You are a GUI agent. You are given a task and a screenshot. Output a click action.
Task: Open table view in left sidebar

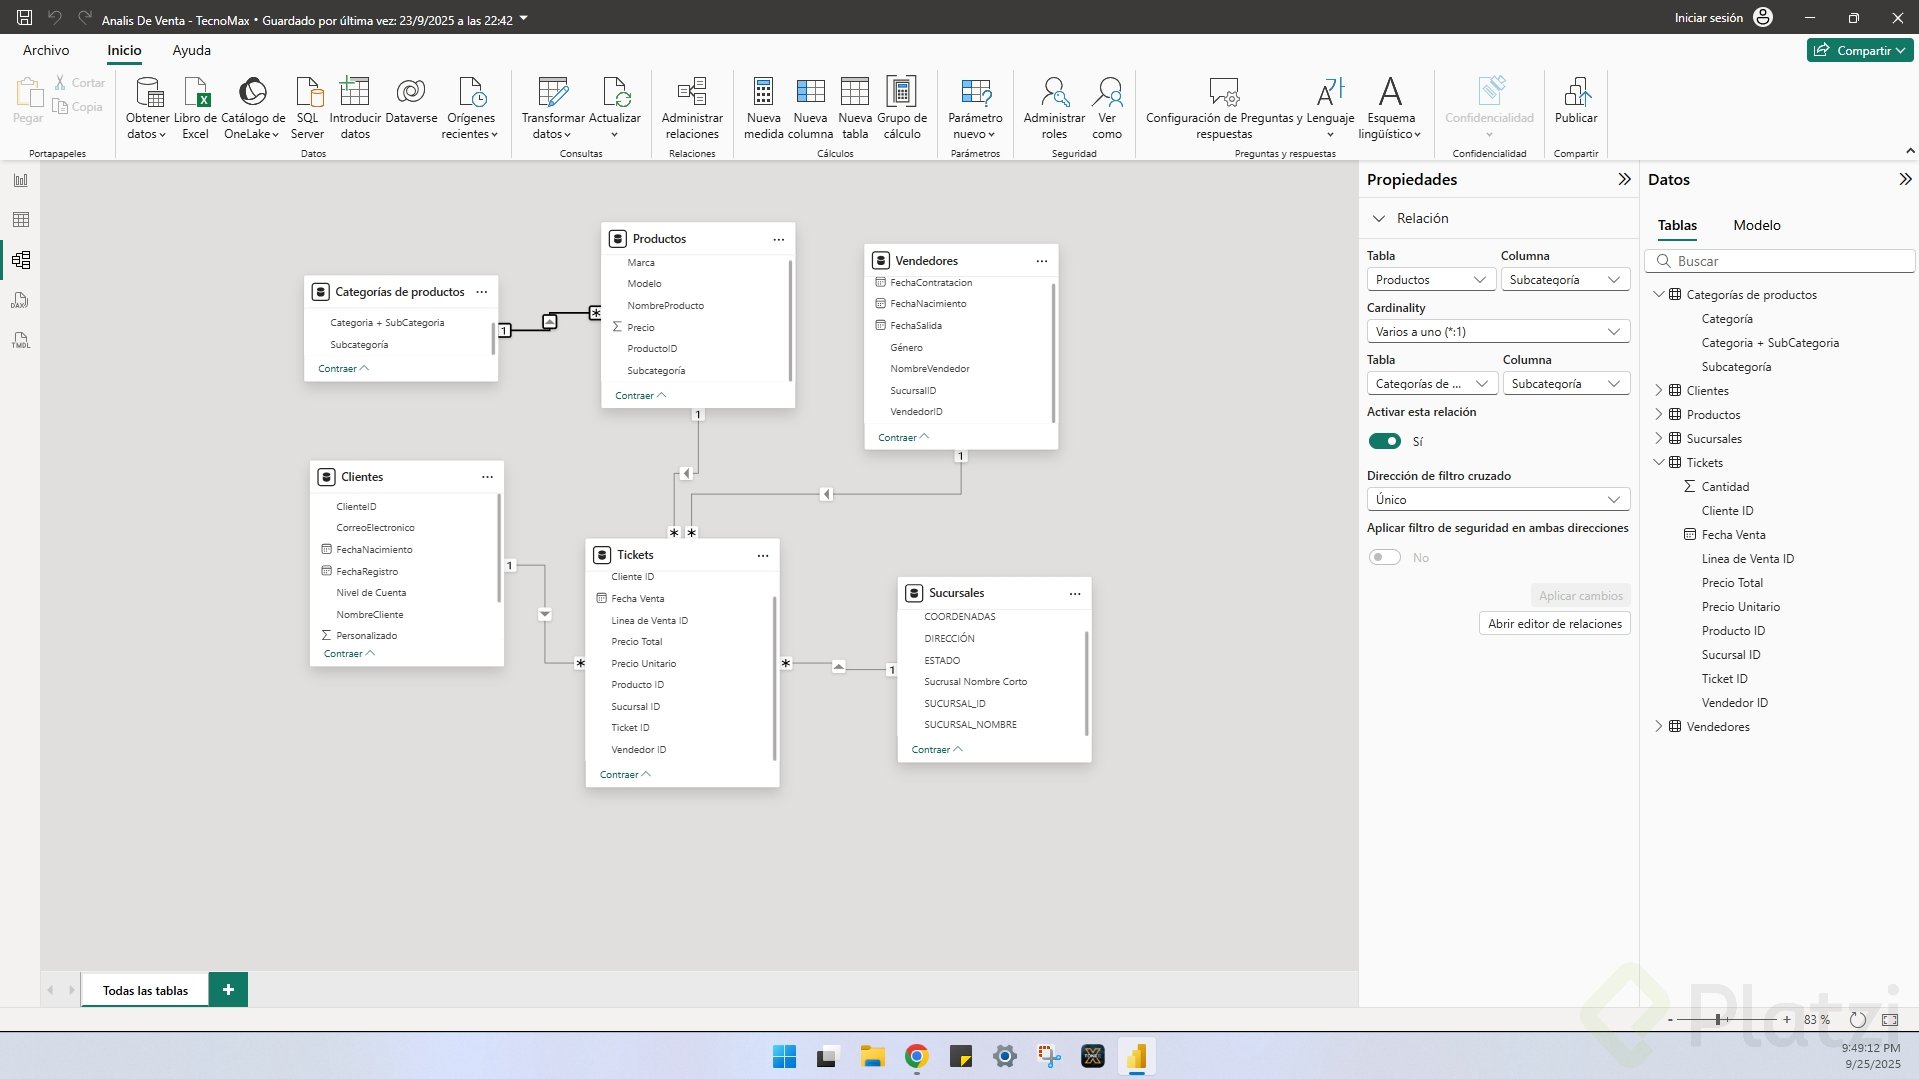(x=21, y=220)
